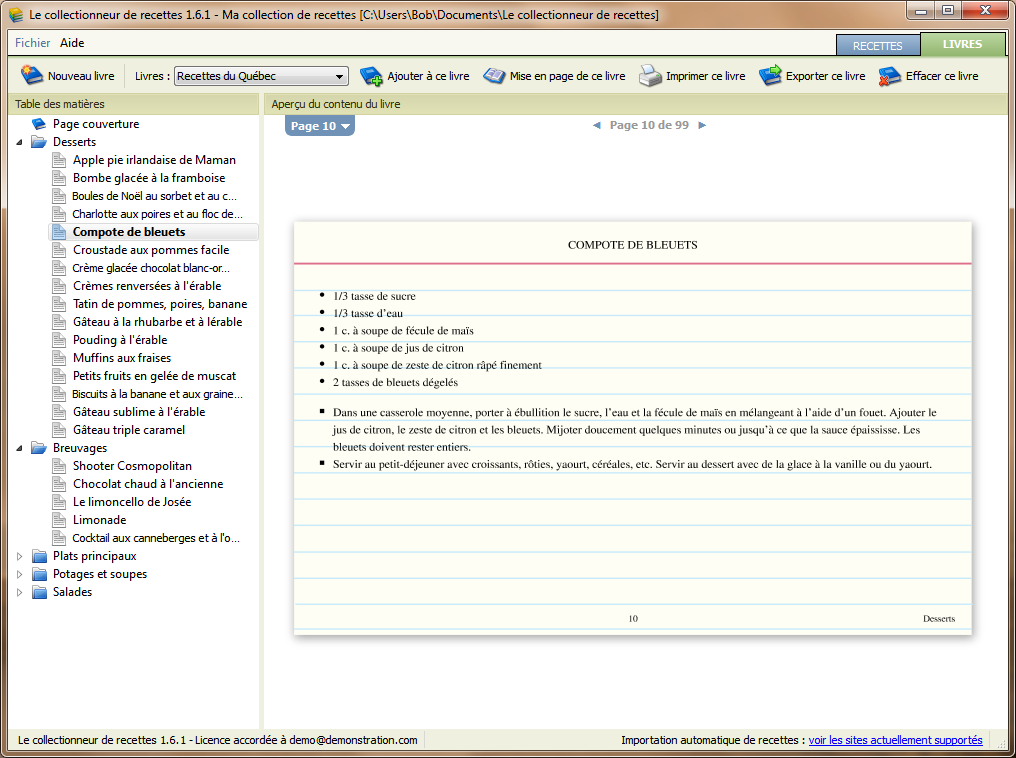1016x758 pixels.
Task: Click the document icon beside Chocolat chaud à l'ancienne
Action: coord(59,484)
